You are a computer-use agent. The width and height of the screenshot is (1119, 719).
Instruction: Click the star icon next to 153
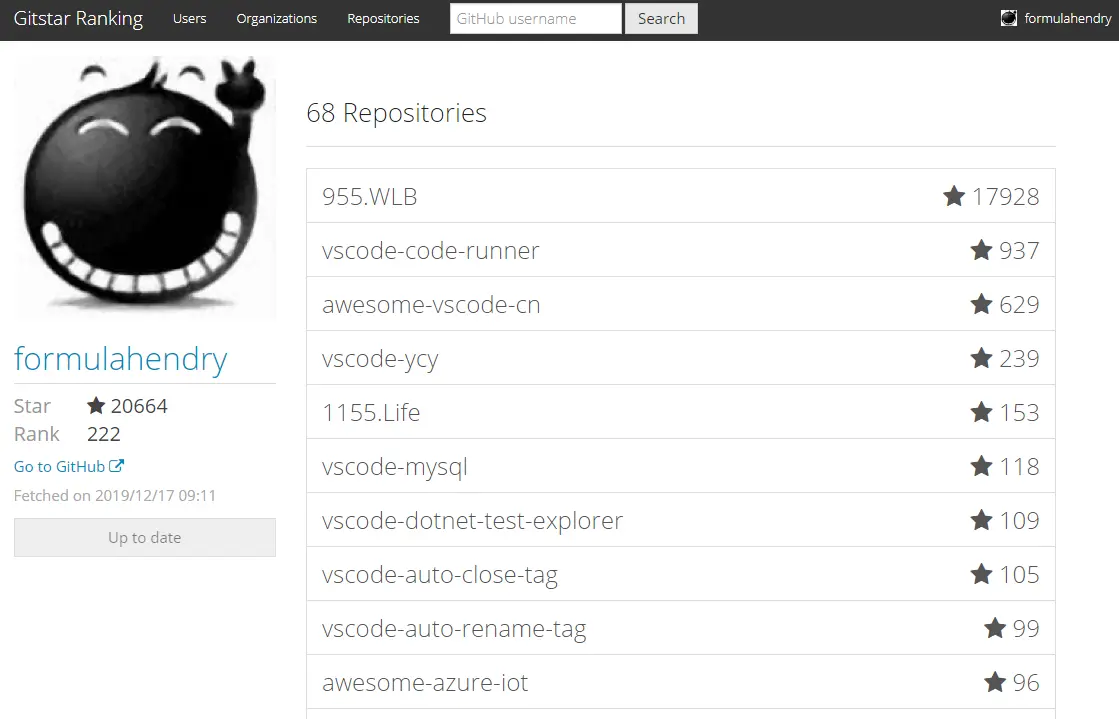[981, 412]
